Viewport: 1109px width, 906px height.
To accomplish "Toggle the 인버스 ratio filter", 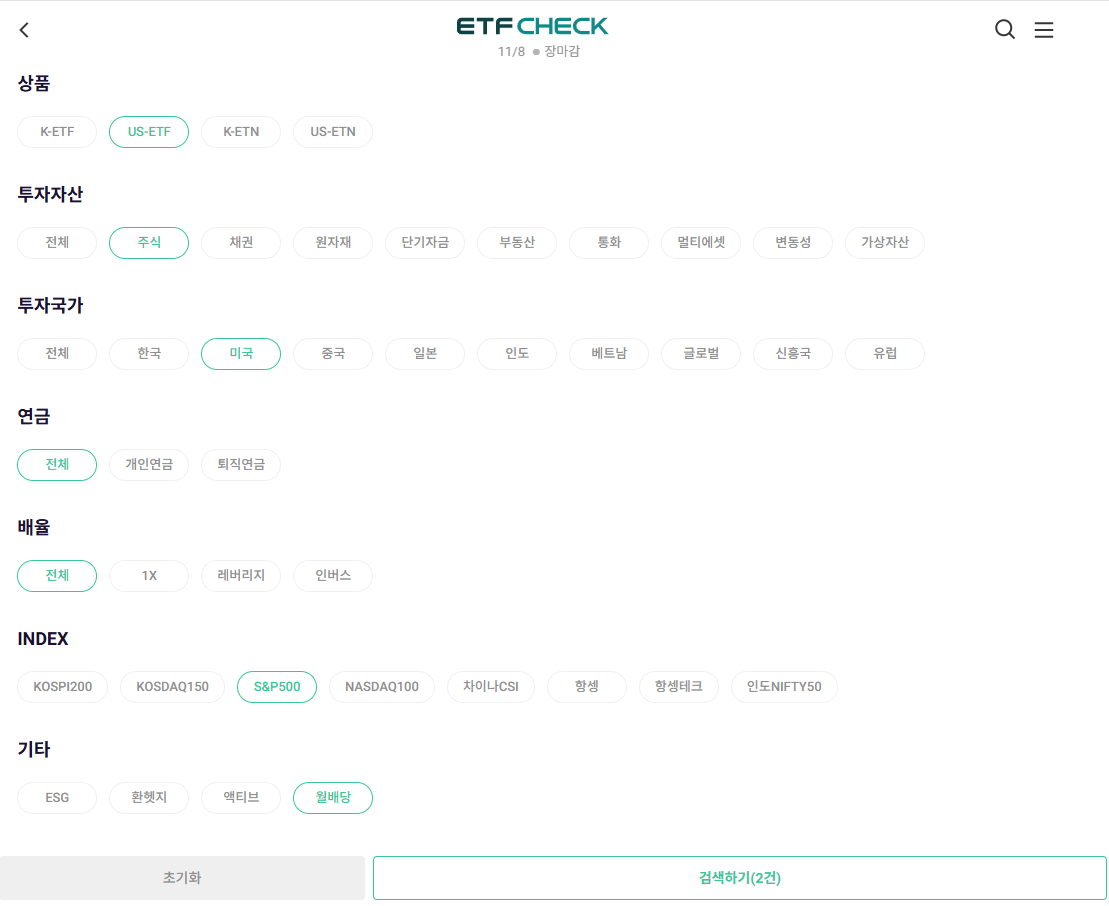I will pos(332,575).
